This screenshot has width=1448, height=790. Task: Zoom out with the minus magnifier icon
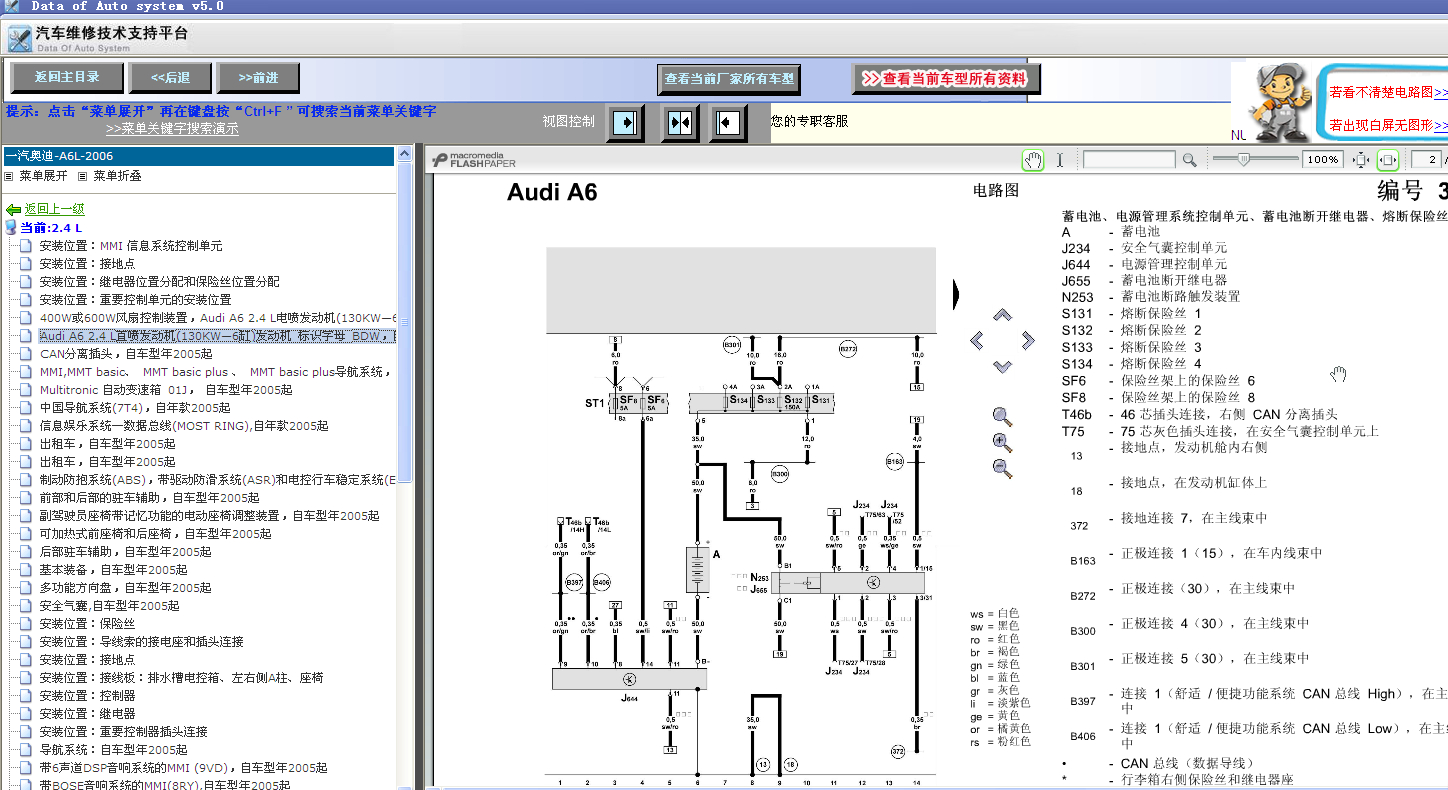tap(1002, 468)
